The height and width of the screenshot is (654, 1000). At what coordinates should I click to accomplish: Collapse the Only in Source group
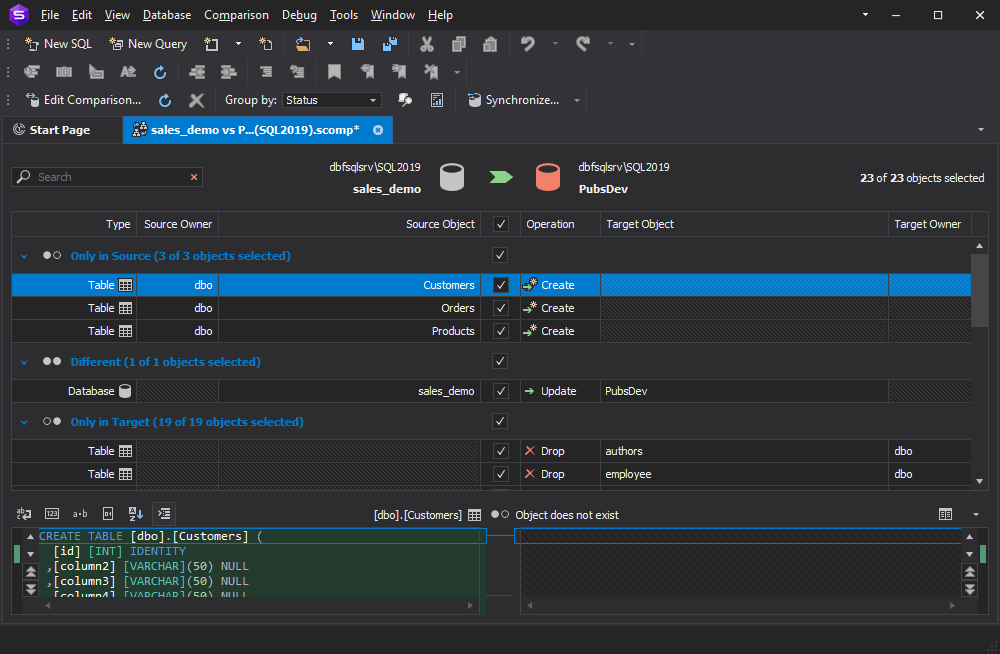tap(24, 256)
